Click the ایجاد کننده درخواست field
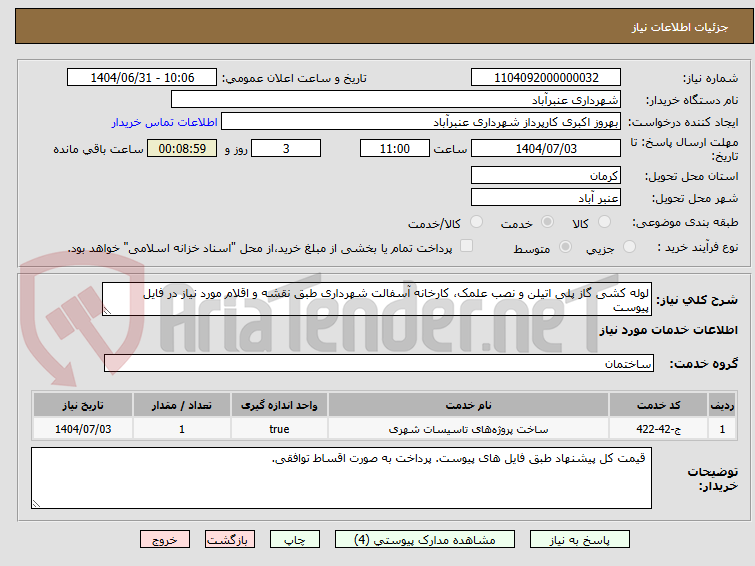The height and width of the screenshot is (566, 755). click(420, 122)
